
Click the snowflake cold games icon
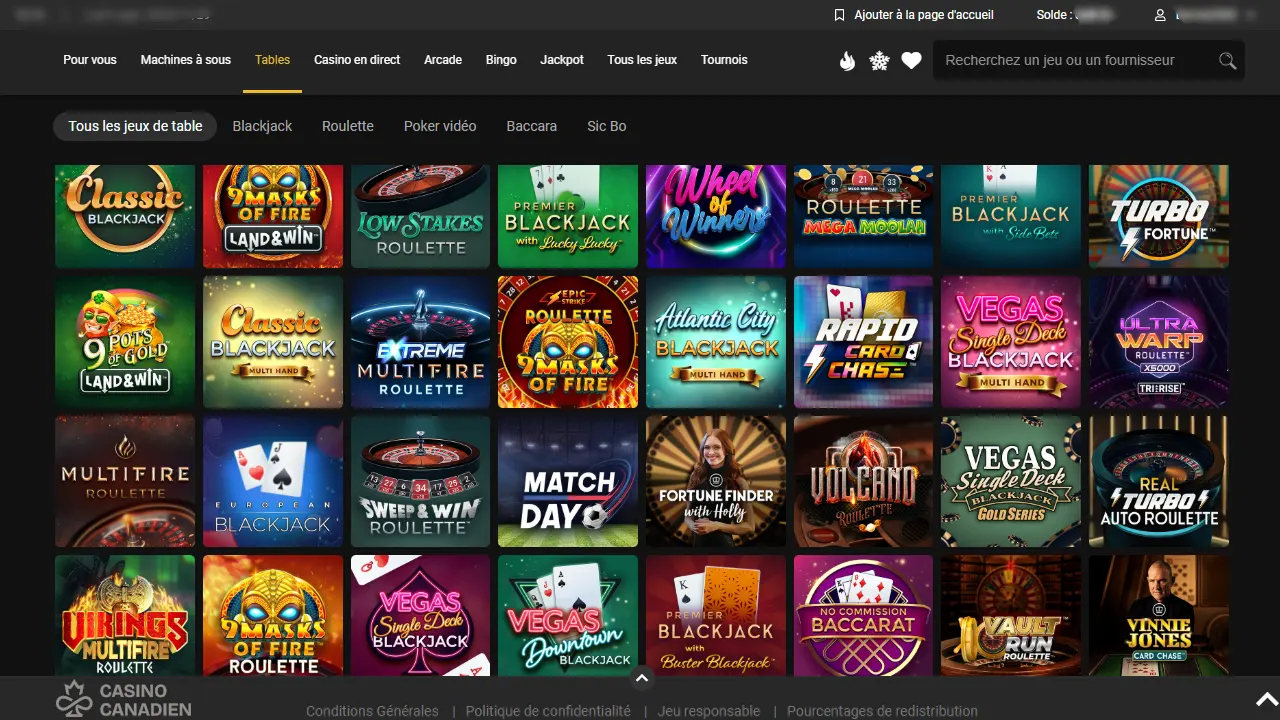coord(879,61)
